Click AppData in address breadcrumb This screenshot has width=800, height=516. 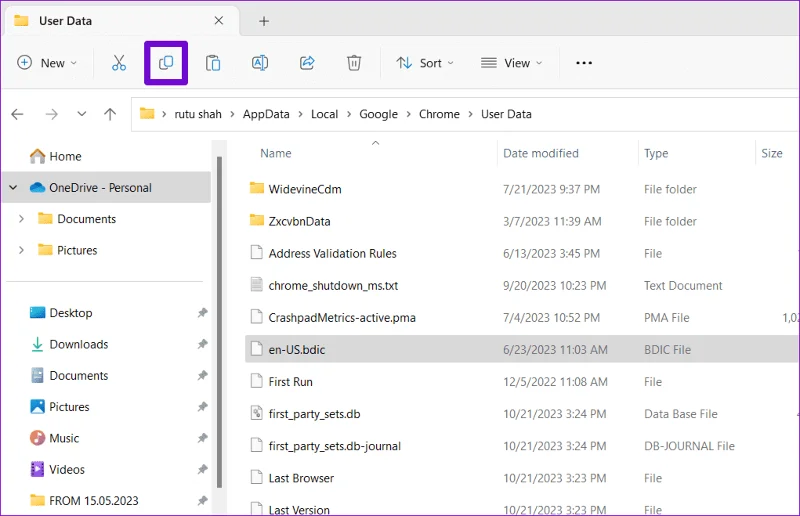[x=266, y=114]
